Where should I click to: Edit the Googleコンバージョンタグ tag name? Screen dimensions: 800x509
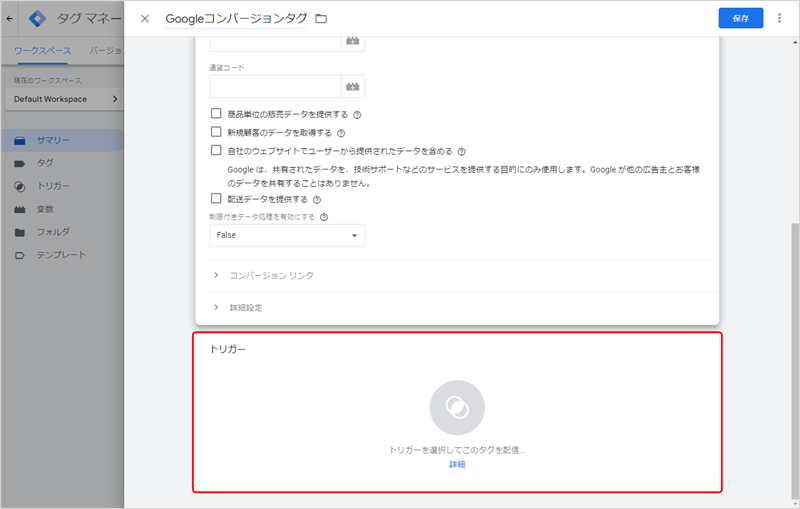(236, 19)
